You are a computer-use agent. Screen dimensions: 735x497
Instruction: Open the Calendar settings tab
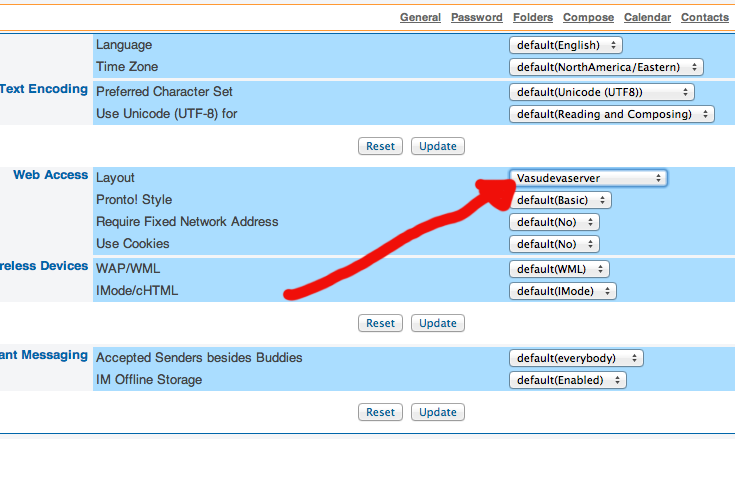(x=647, y=17)
